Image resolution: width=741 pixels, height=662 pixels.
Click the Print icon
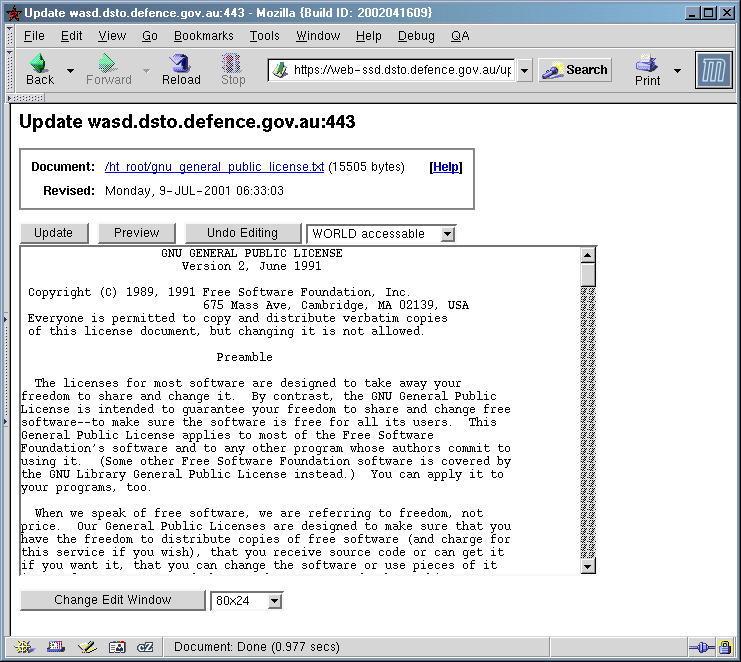click(646, 69)
